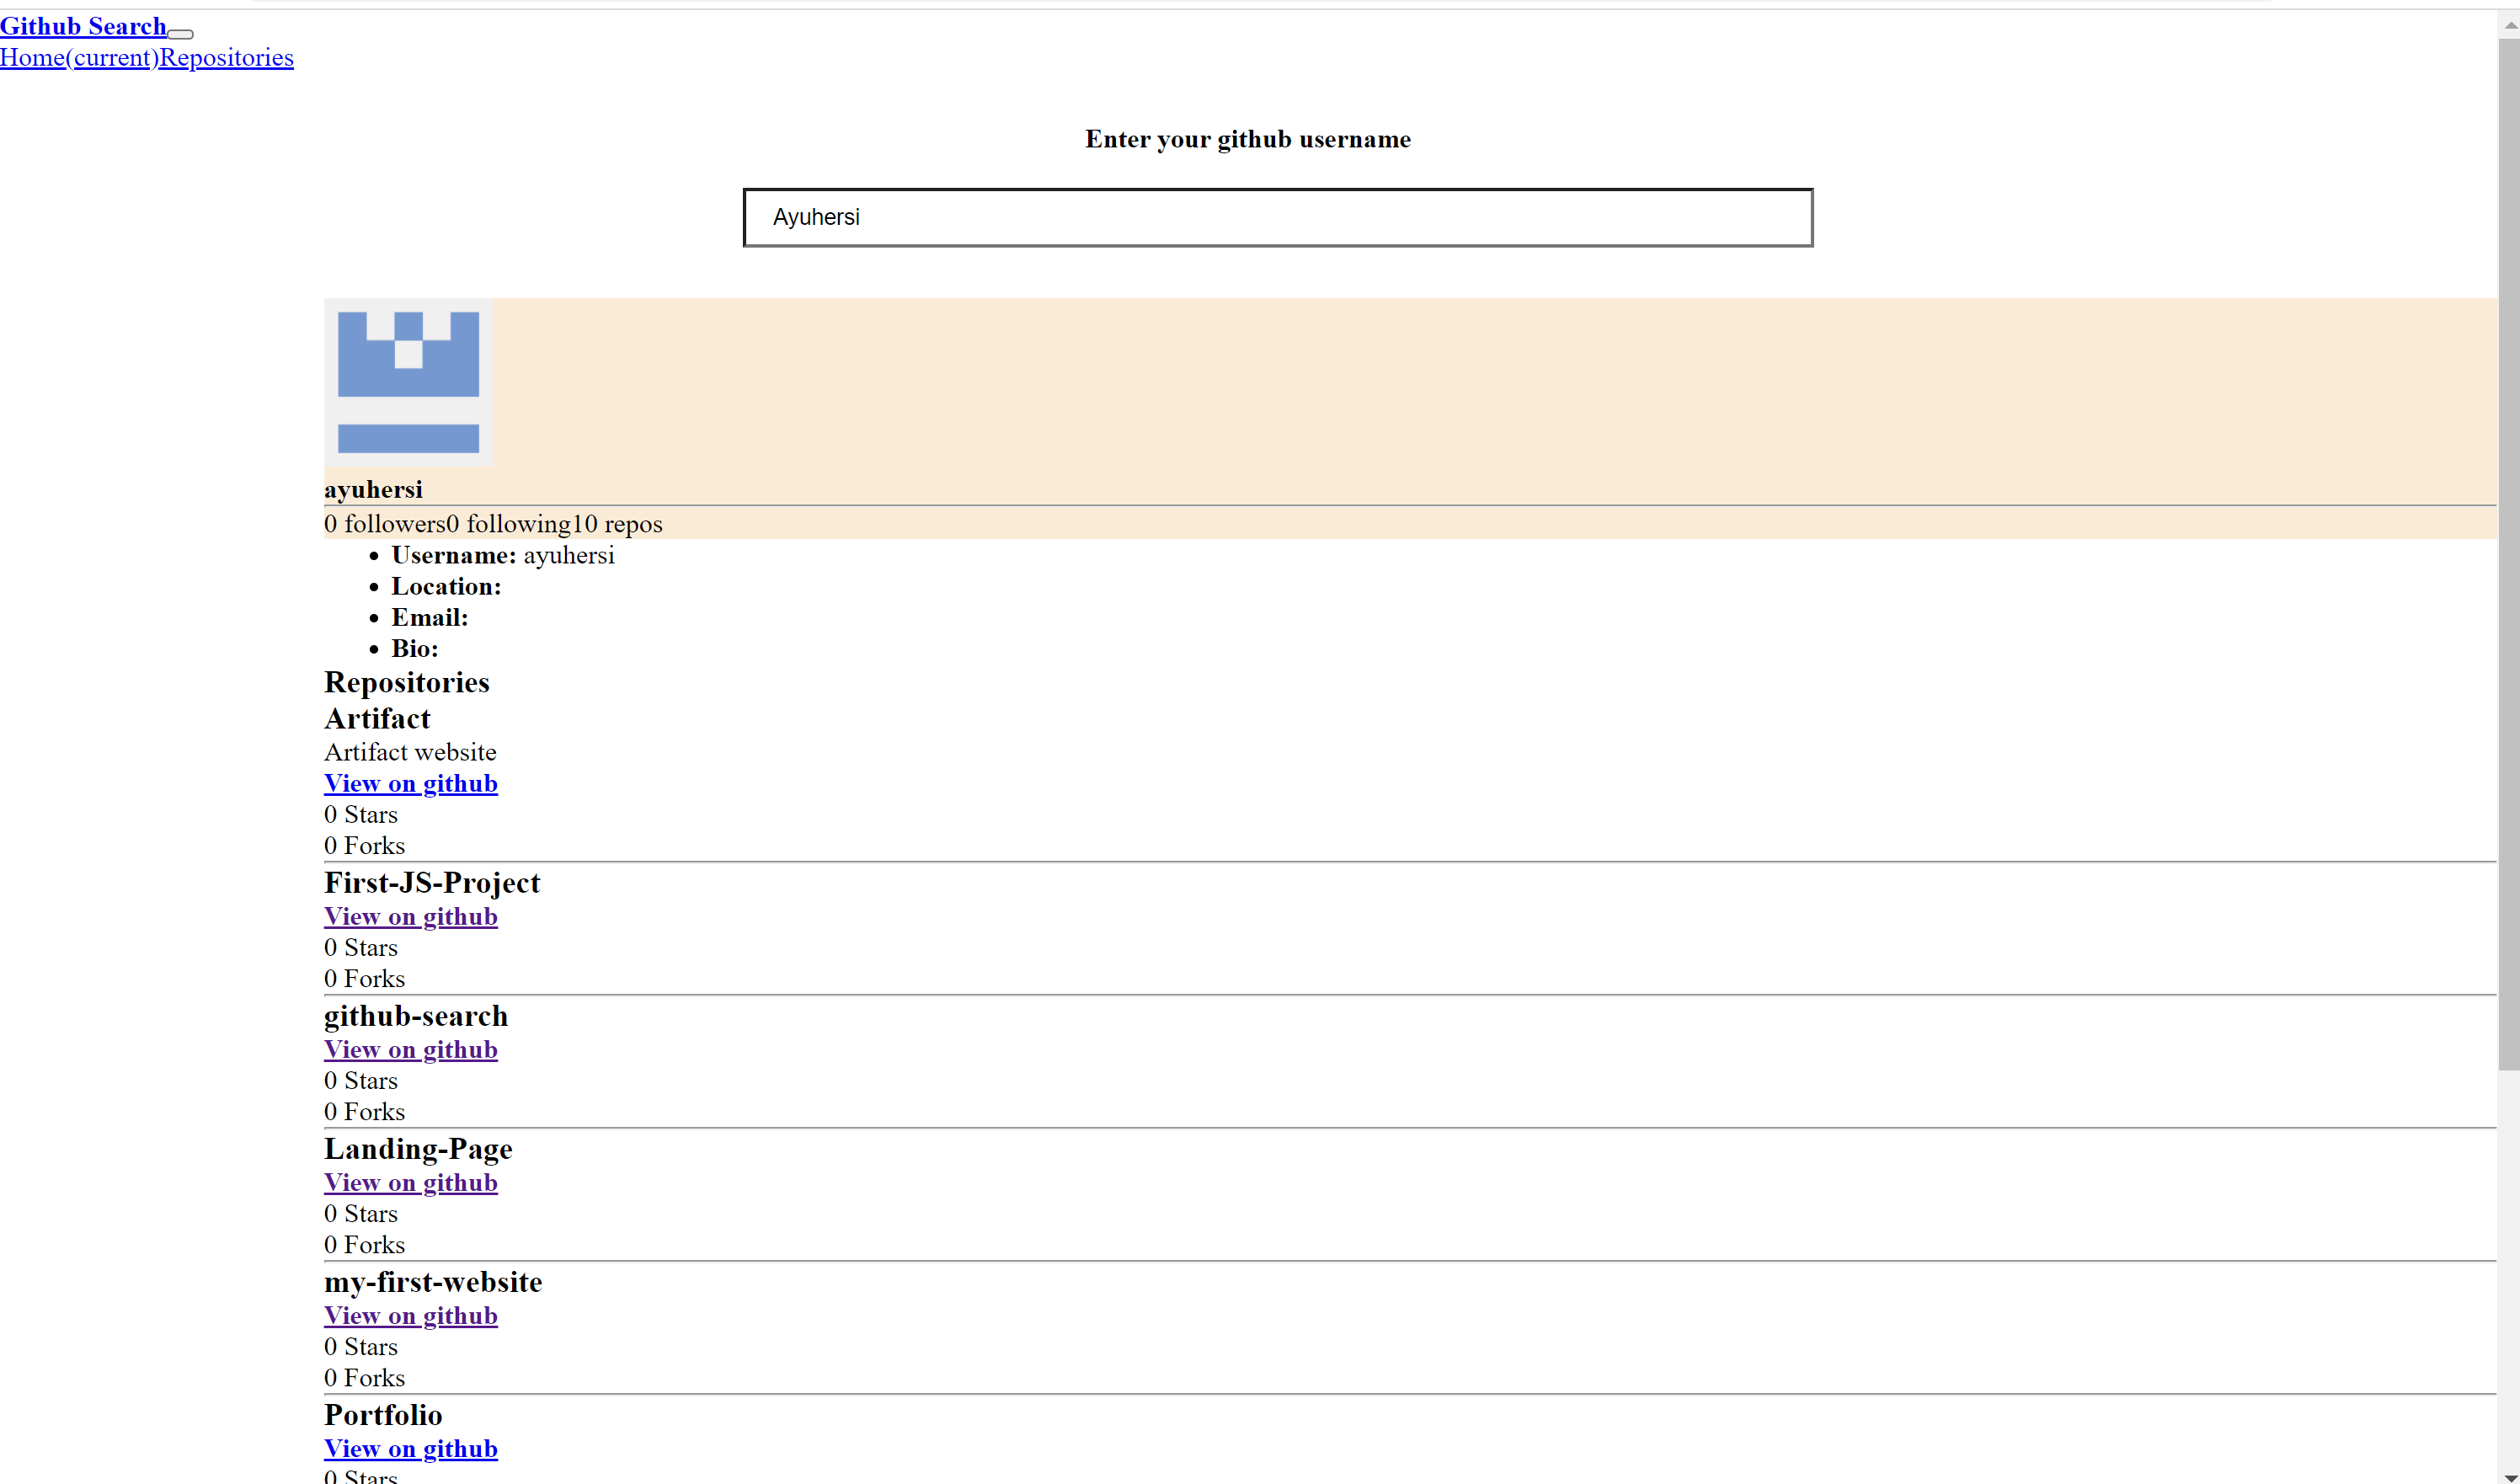The image size is (2520, 1484).
Task: Open github-search repository link
Action: click(410, 1049)
